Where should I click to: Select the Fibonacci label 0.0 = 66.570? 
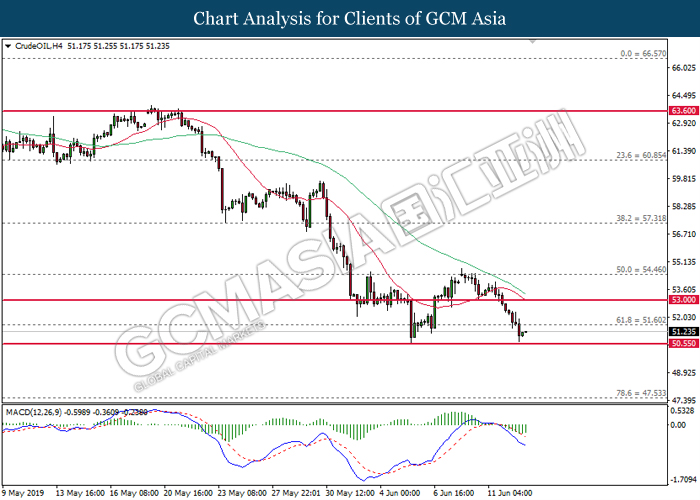pos(643,54)
